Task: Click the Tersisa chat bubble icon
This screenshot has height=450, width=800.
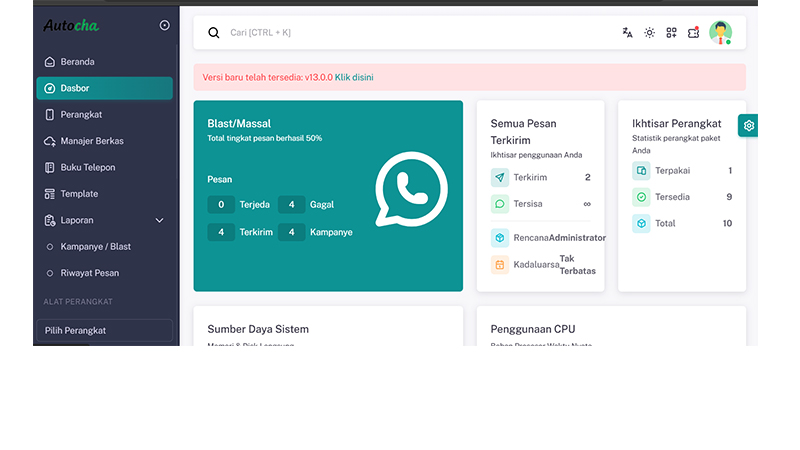Action: coord(499,204)
